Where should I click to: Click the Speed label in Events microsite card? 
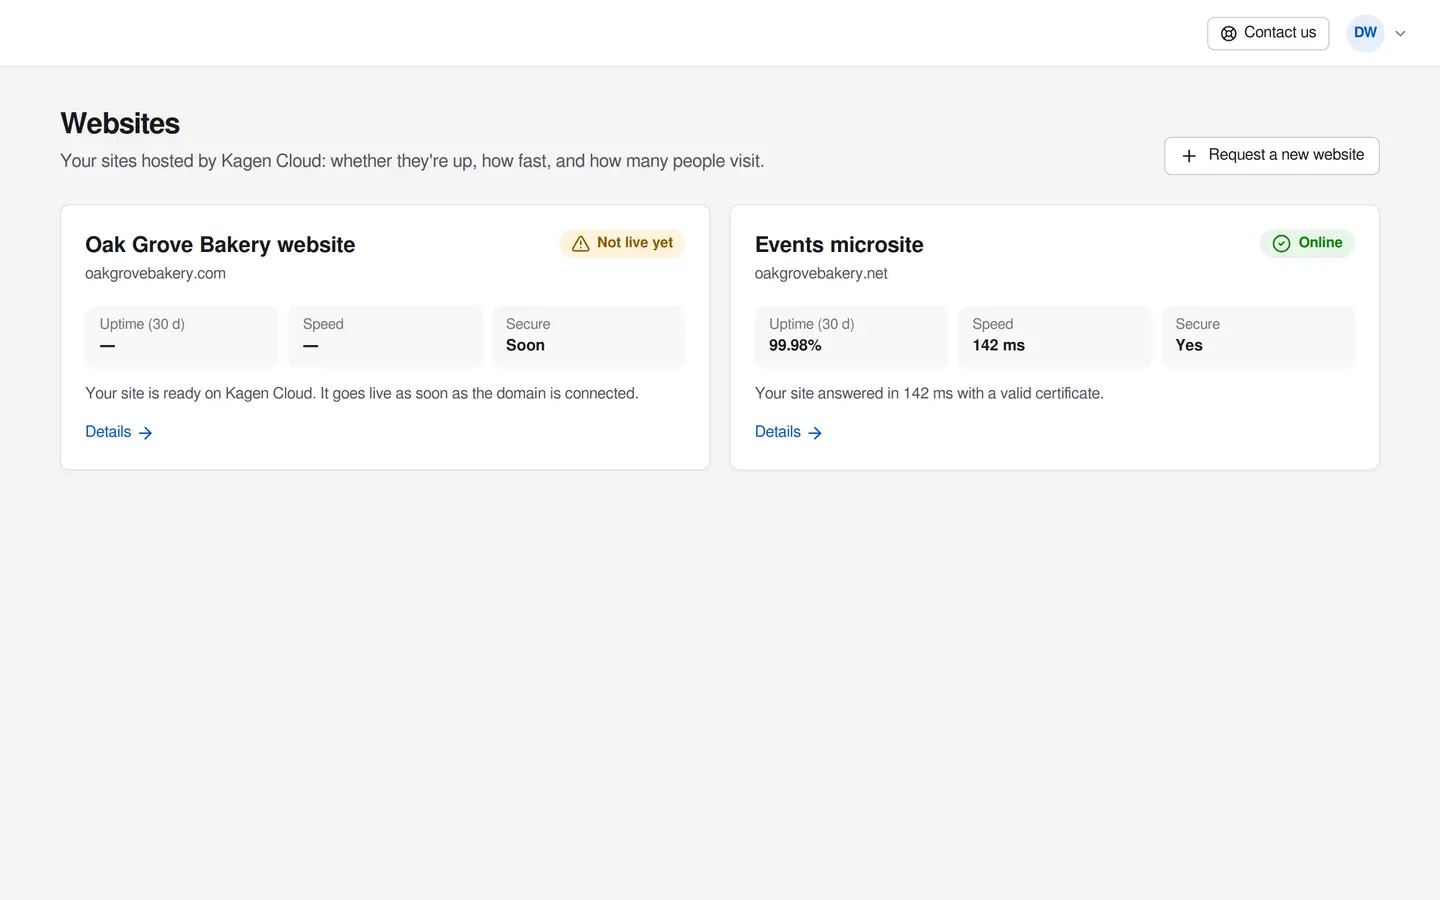point(993,324)
